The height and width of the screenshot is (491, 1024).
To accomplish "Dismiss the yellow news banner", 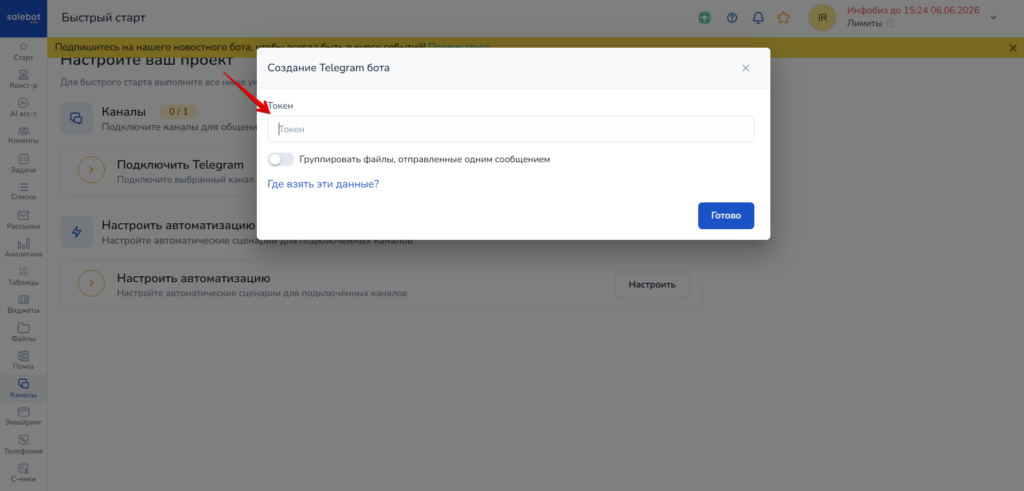I will click(1013, 48).
